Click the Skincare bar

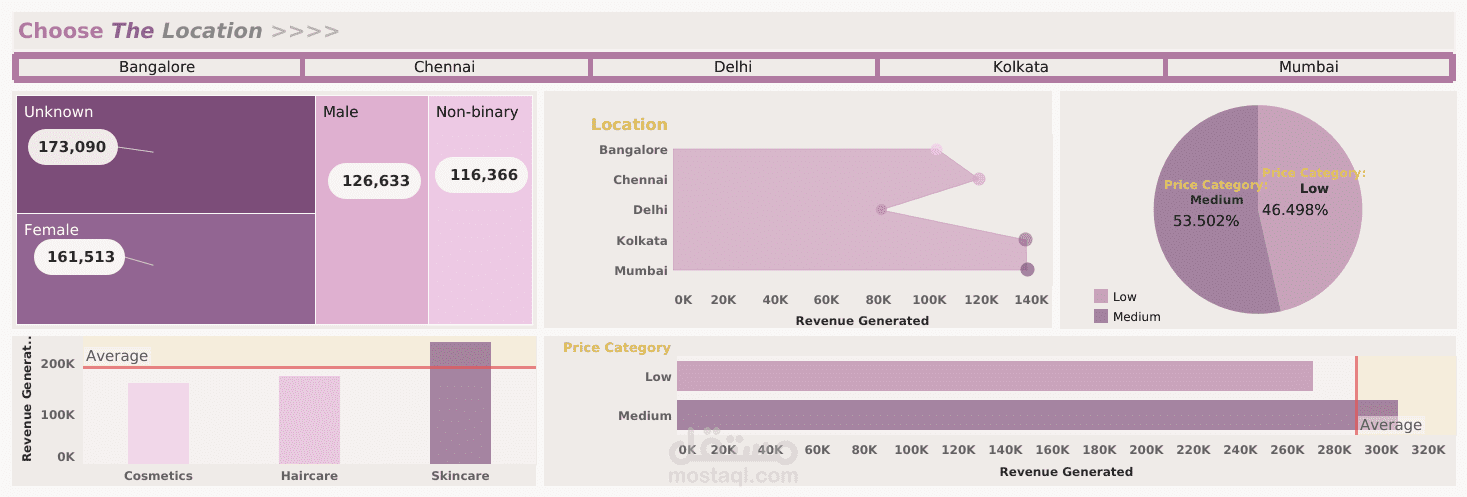(460, 403)
